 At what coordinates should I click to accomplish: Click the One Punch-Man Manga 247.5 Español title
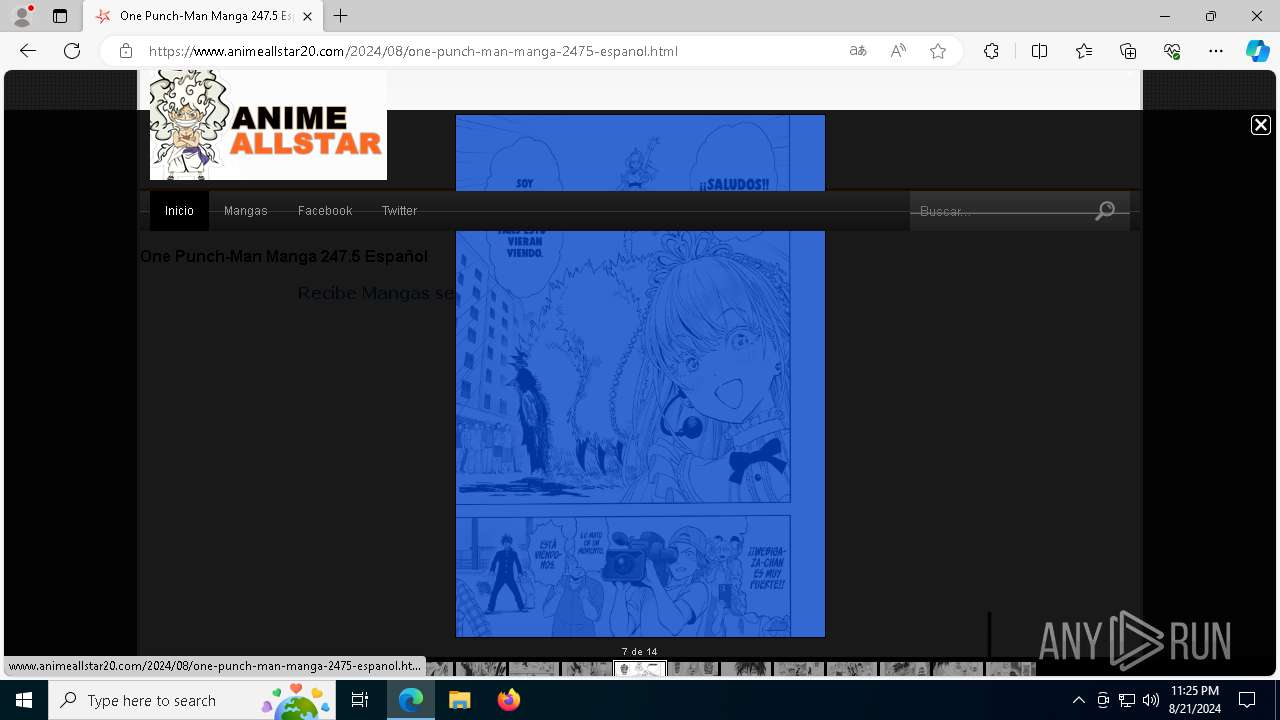[x=284, y=256]
